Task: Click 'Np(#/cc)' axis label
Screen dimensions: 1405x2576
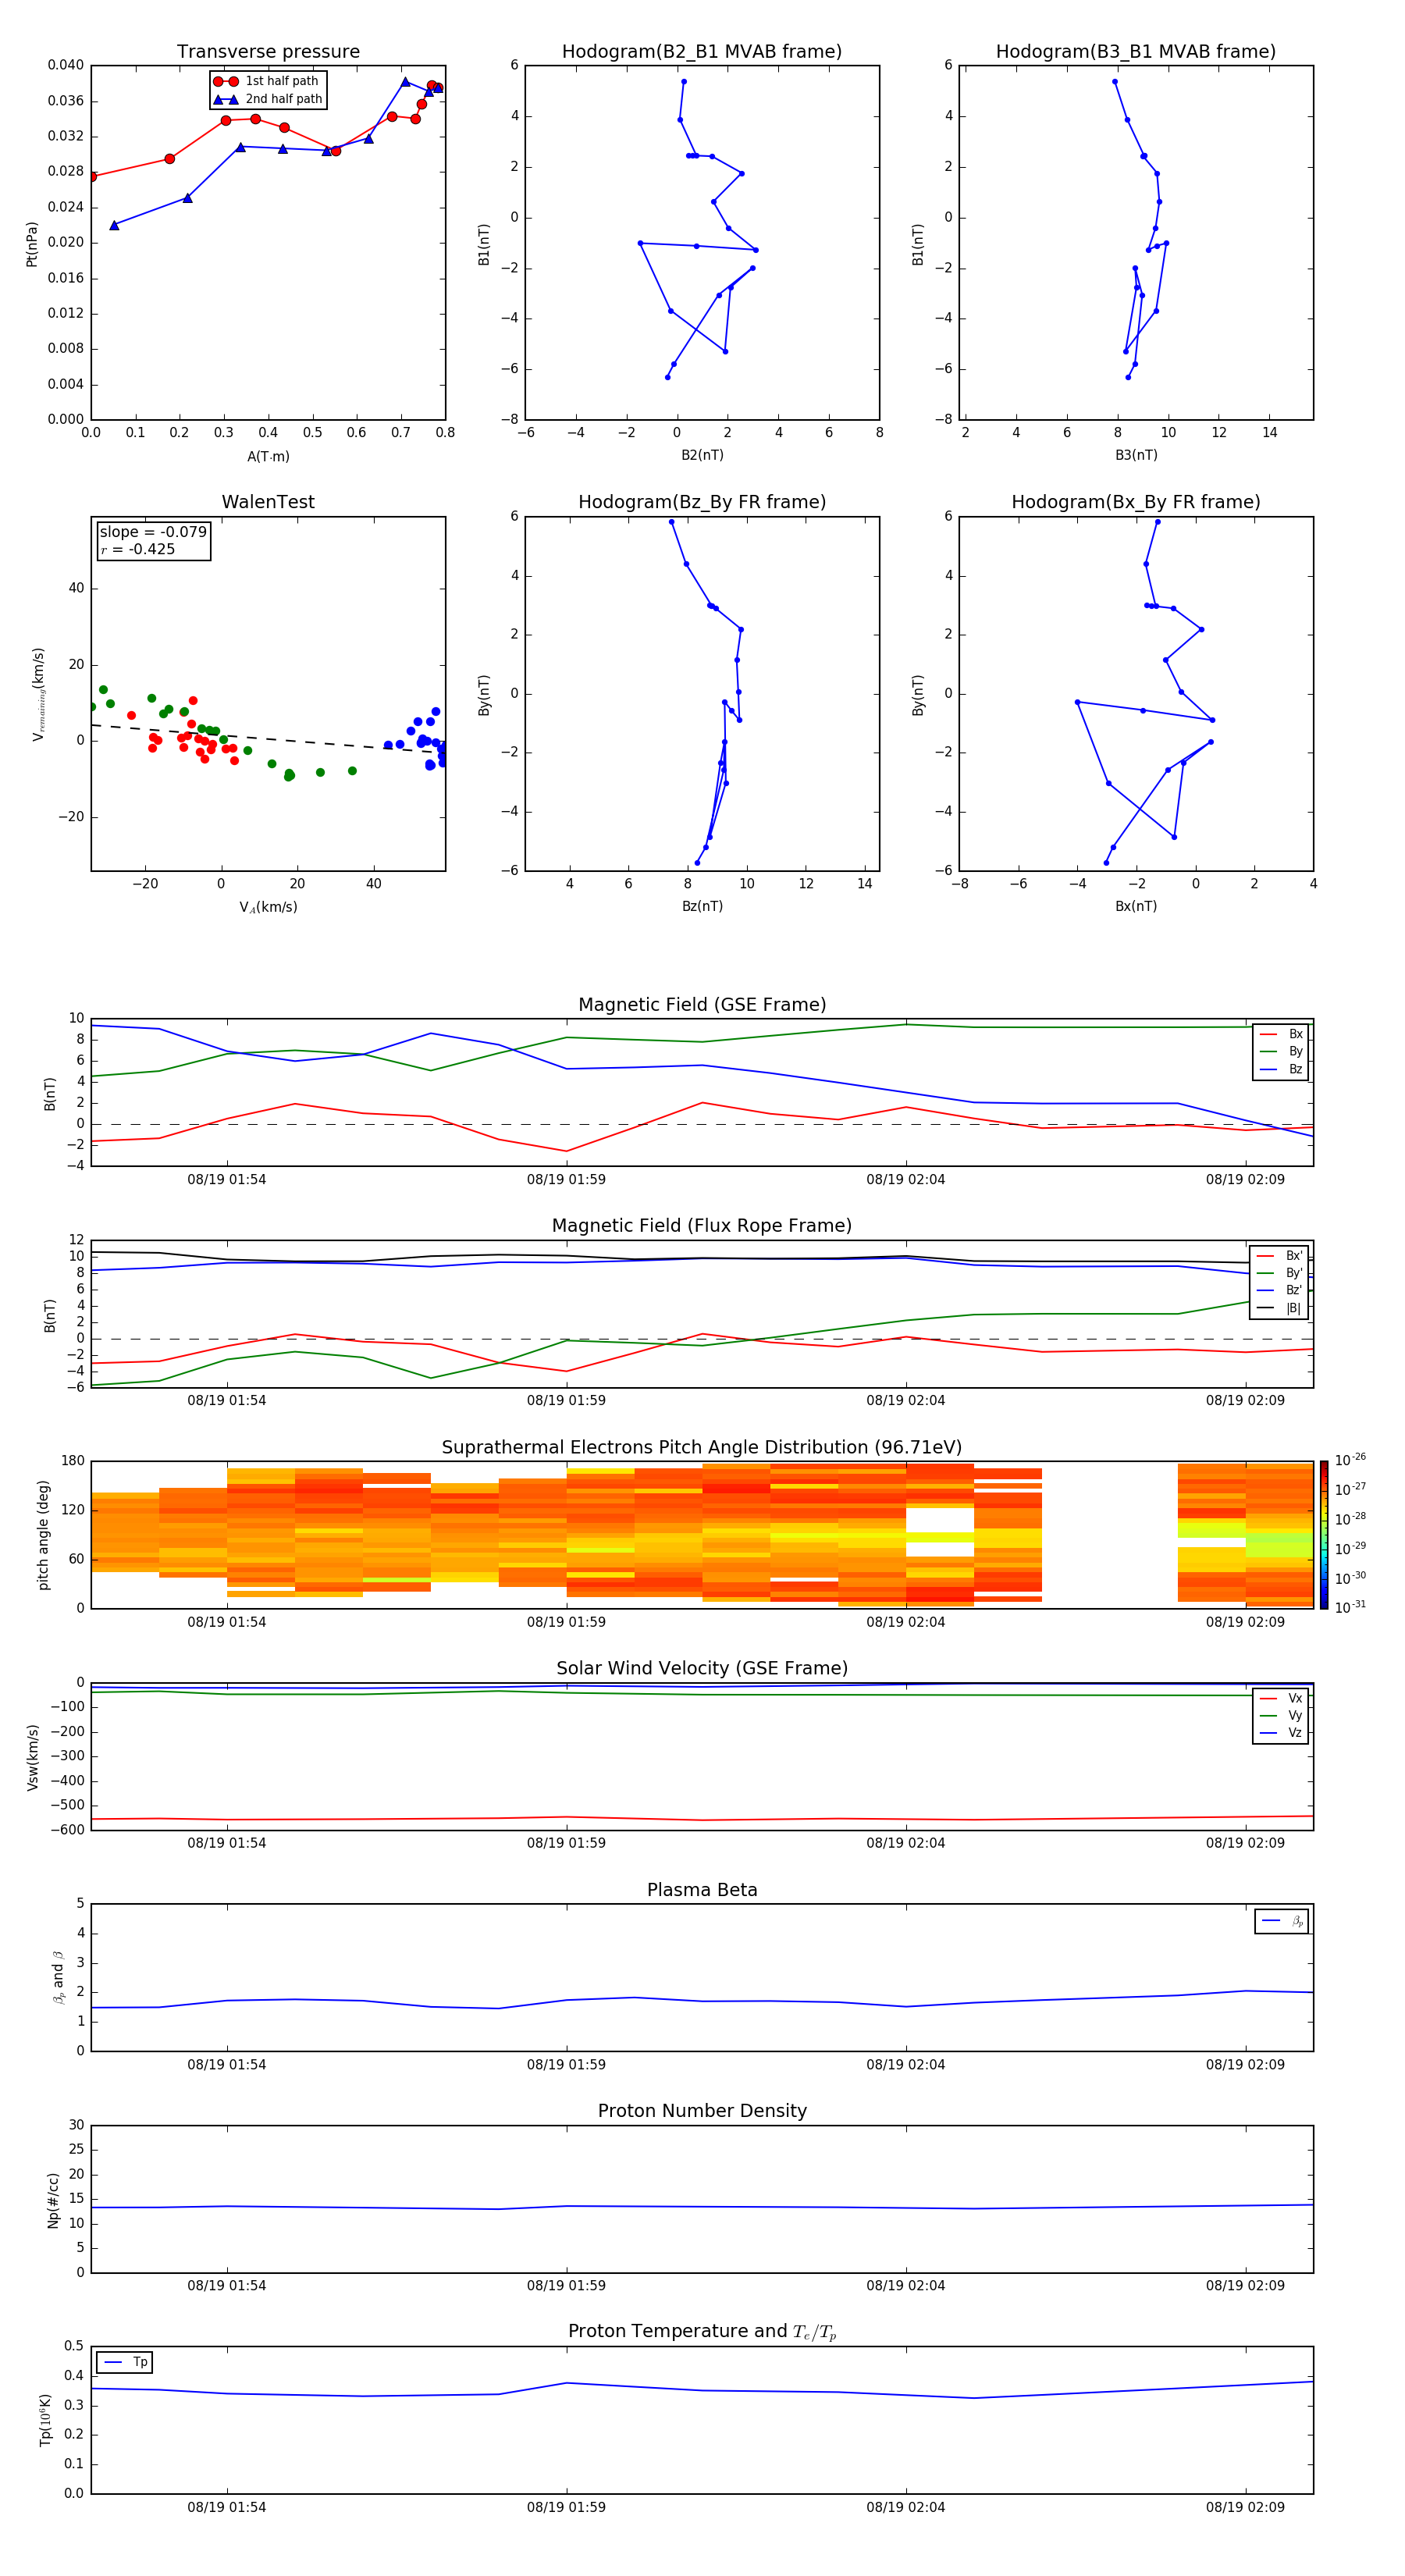Action: tap(53, 2200)
